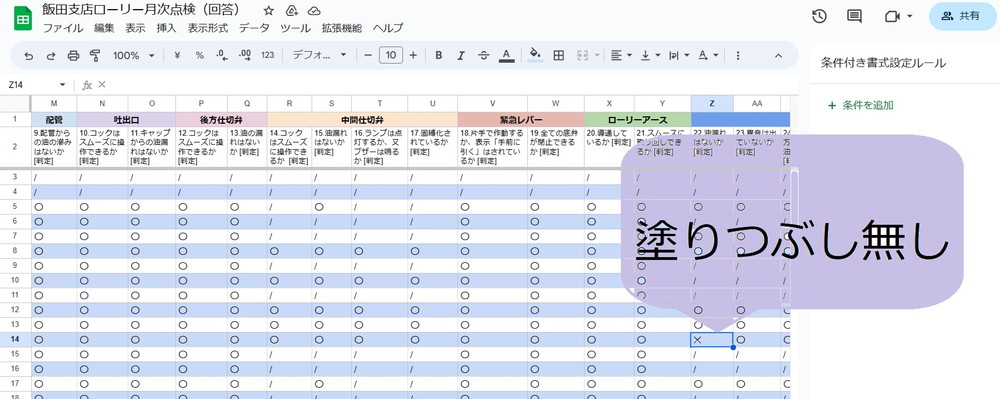
Task: Click 条件を追加 to add a rule
Action: pyautogui.click(x=861, y=106)
